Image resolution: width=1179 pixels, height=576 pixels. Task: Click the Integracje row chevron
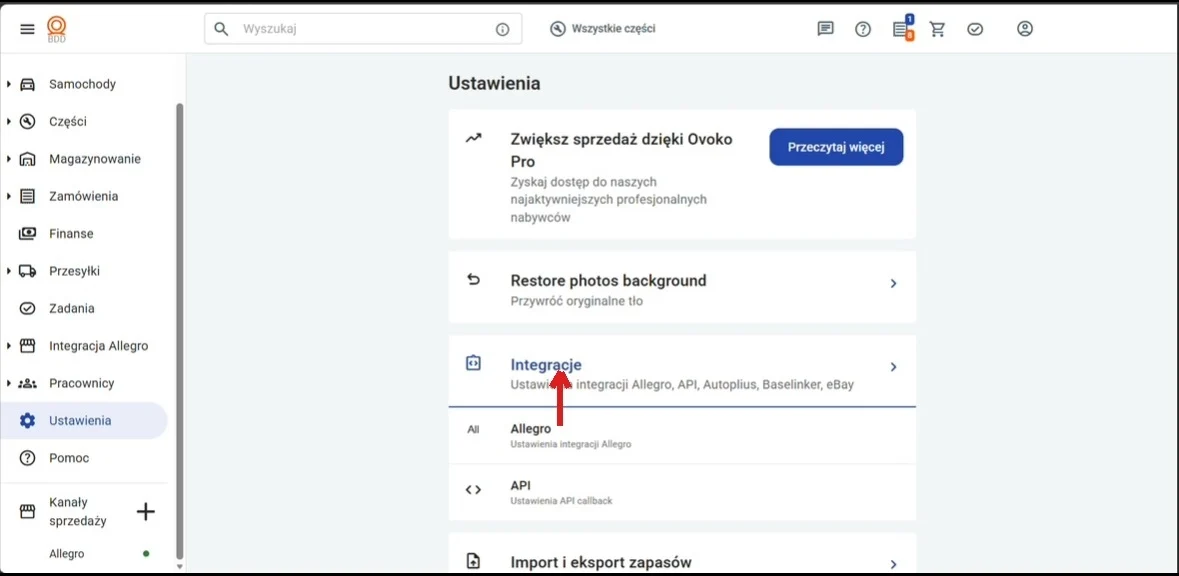[893, 367]
